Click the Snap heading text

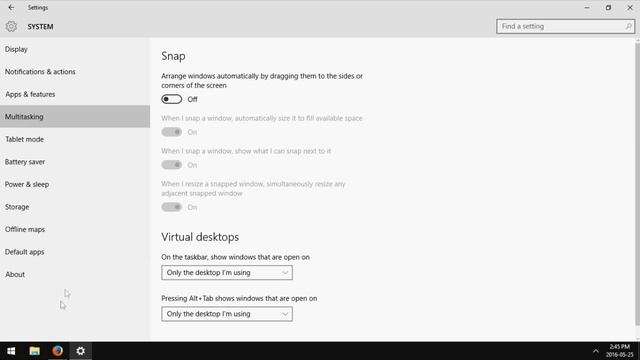pyautogui.click(x=173, y=56)
